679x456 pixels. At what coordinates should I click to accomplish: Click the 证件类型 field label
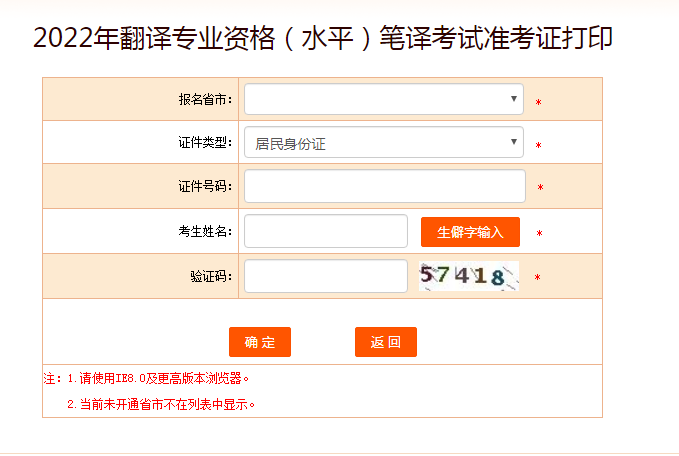(206, 143)
